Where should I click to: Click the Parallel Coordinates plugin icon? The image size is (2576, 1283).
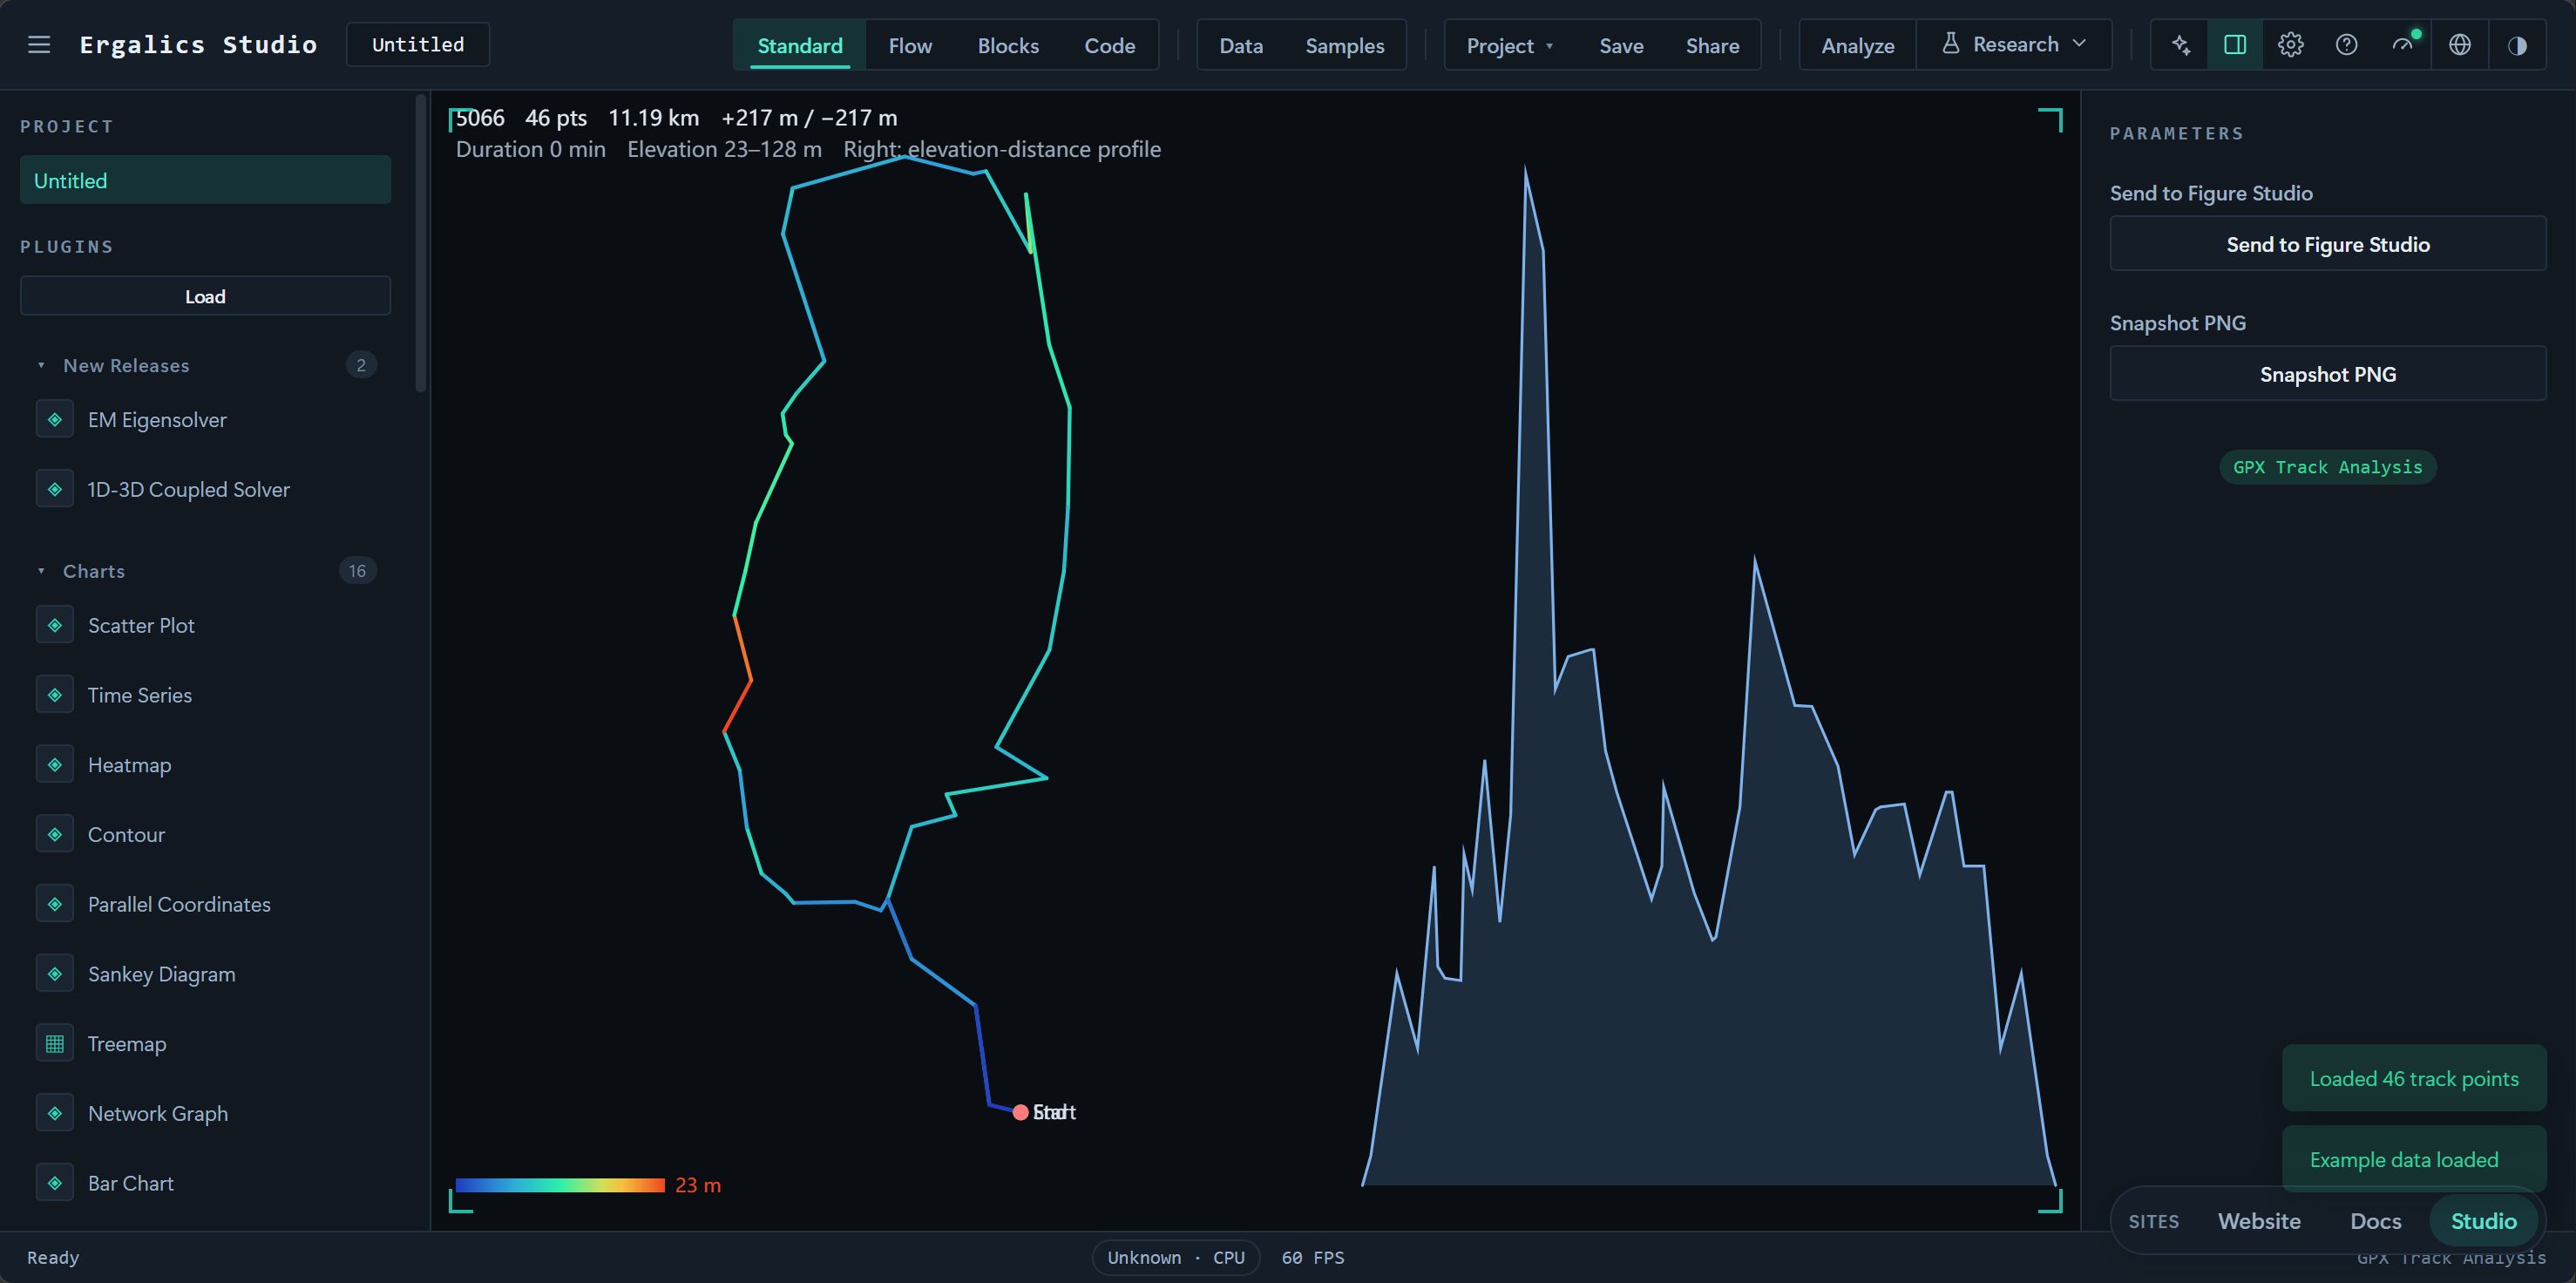[x=55, y=904]
